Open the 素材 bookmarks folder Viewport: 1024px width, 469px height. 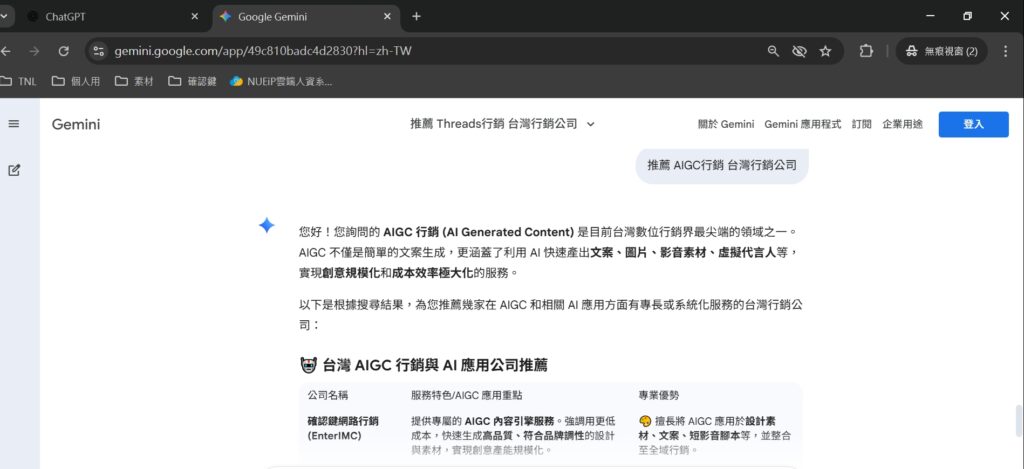point(134,82)
